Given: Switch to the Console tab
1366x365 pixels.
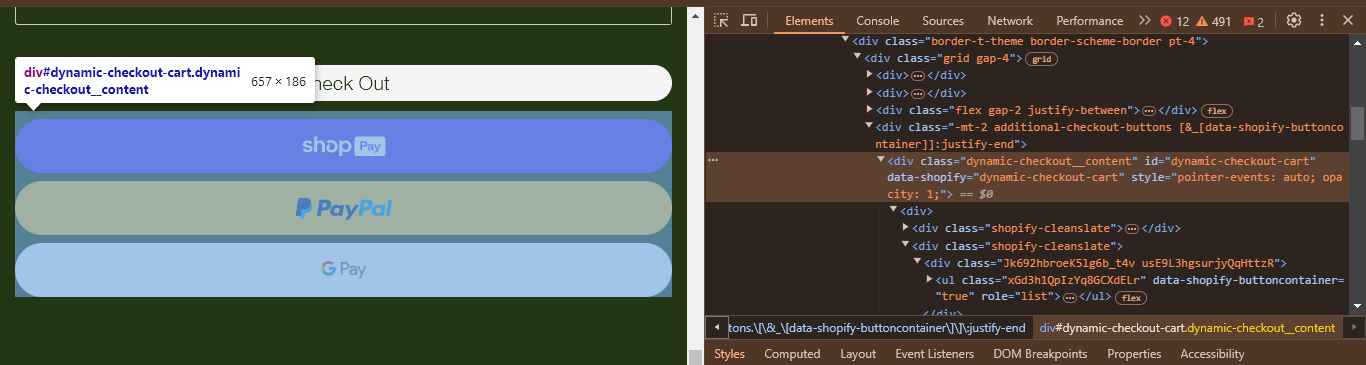Looking at the screenshot, I should point(877,21).
